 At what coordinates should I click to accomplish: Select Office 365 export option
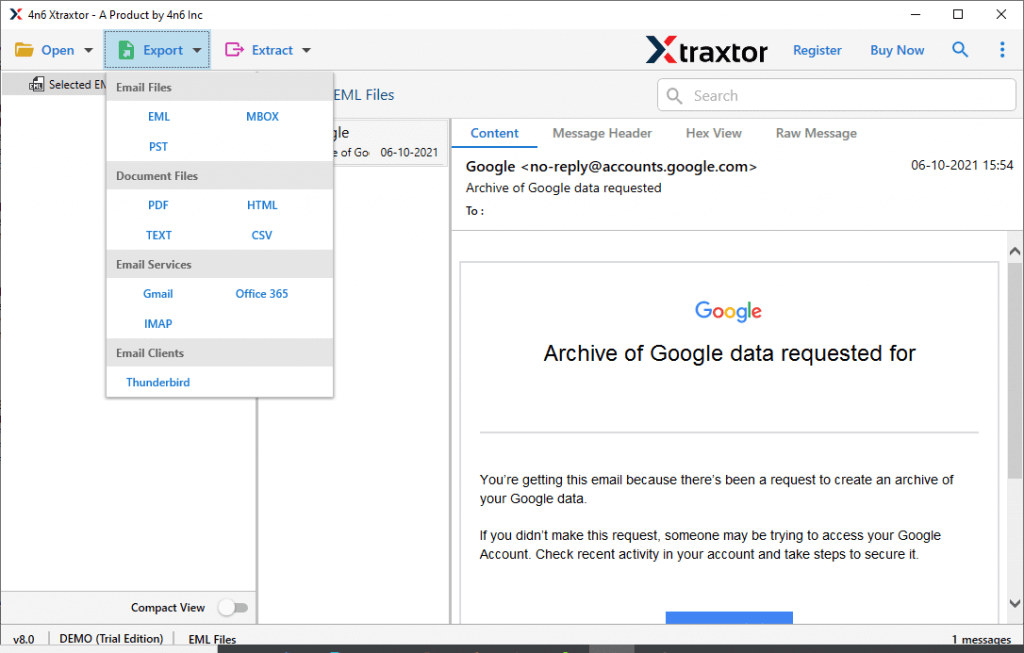[x=262, y=294]
